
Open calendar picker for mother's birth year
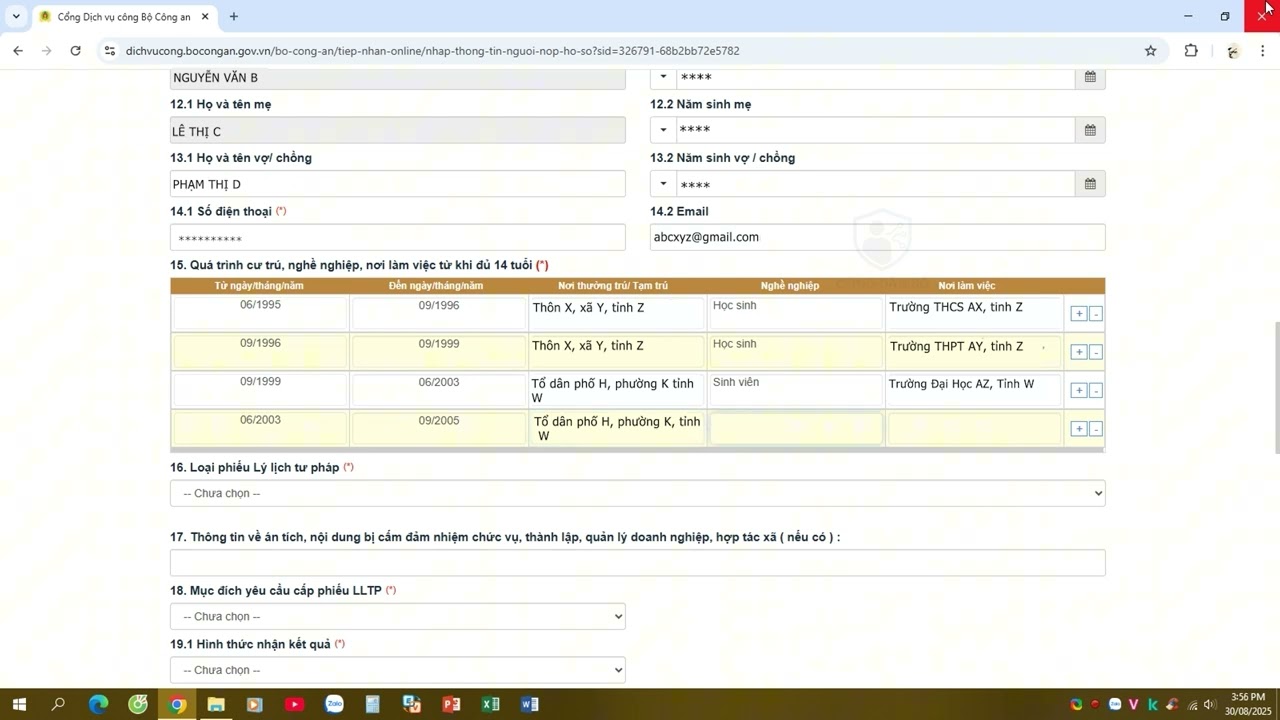1090,130
